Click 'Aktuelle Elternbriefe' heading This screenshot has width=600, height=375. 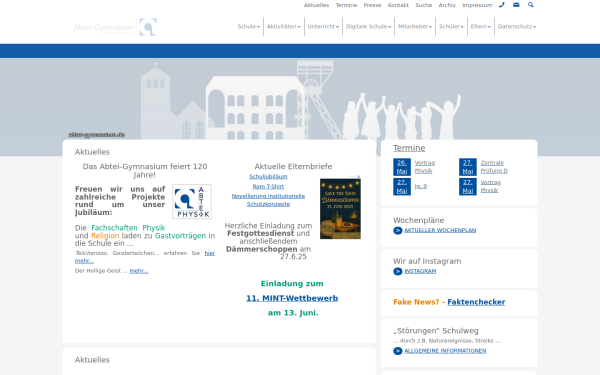click(293, 166)
